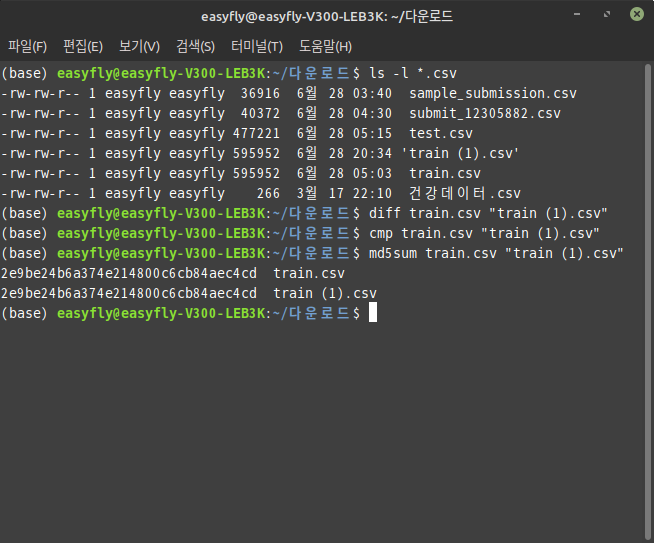
Task: Click the terminal cursor block at prompt
Action: [373, 313]
